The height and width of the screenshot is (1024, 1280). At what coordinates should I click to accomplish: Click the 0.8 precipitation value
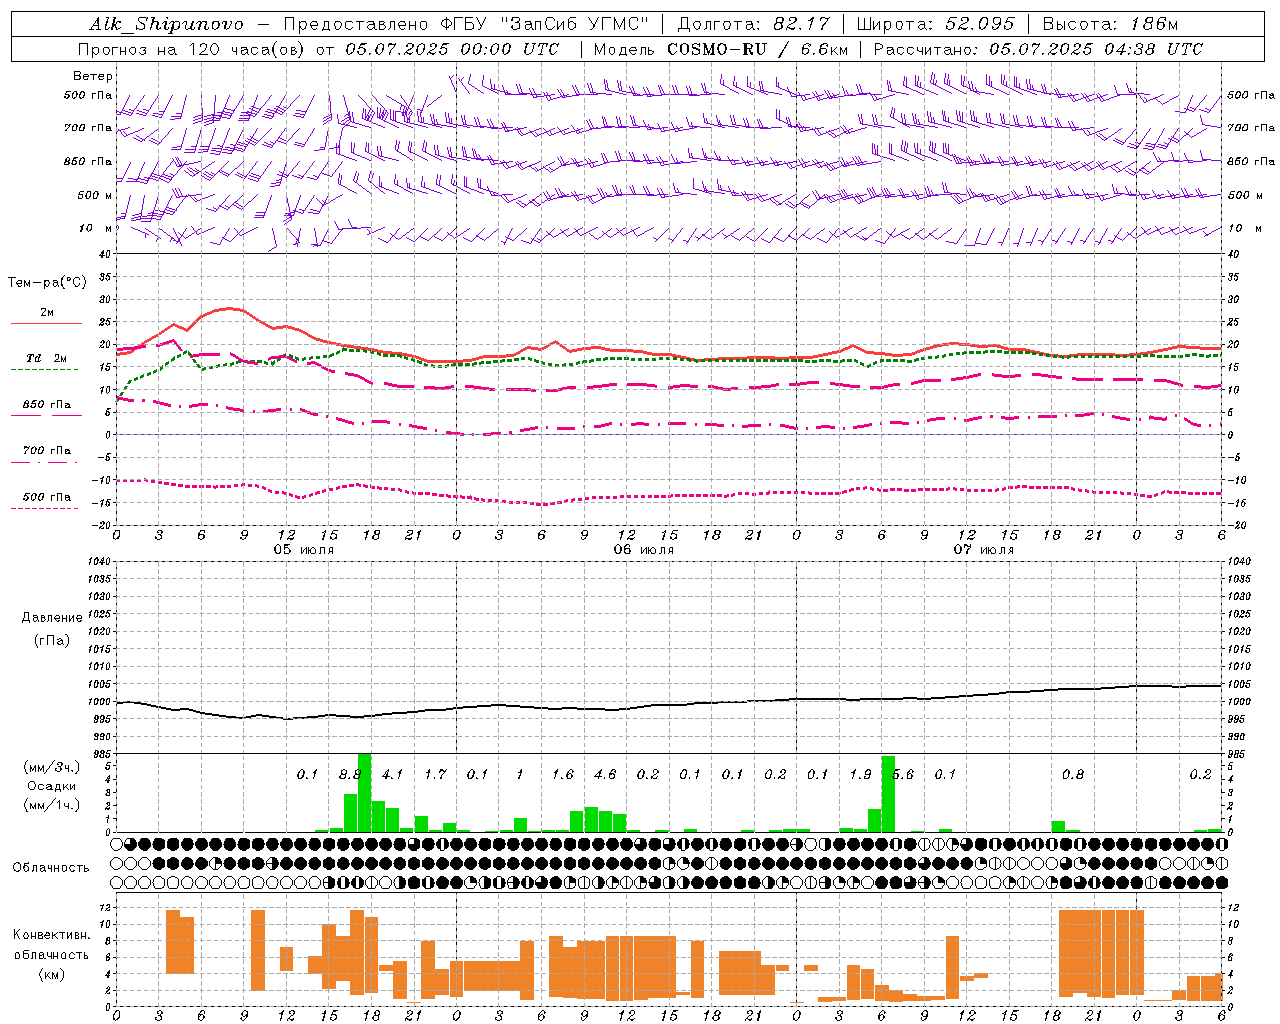click(1073, 775)
